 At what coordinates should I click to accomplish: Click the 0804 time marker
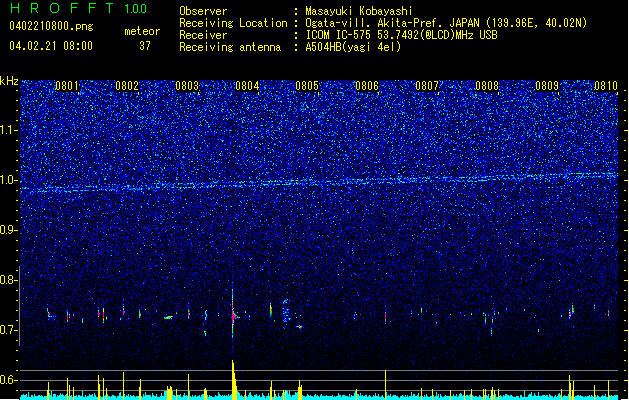point(247,86)
